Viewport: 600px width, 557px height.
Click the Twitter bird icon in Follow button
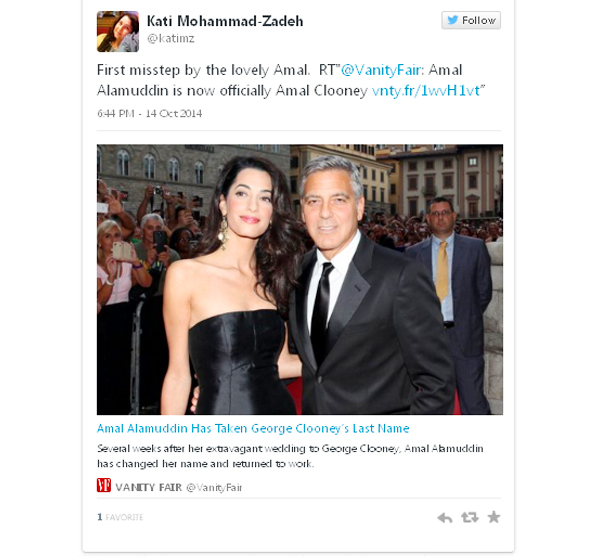click(x=453, y=20)
